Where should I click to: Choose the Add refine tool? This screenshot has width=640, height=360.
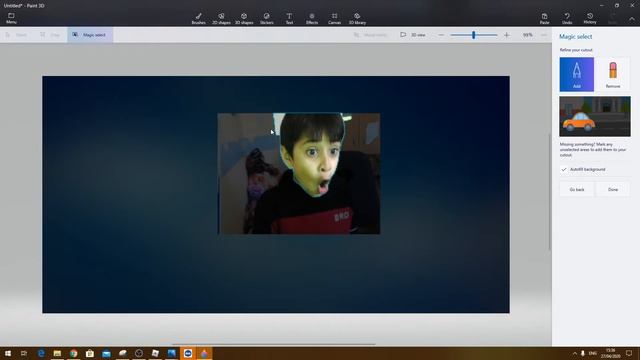(576, 74)
